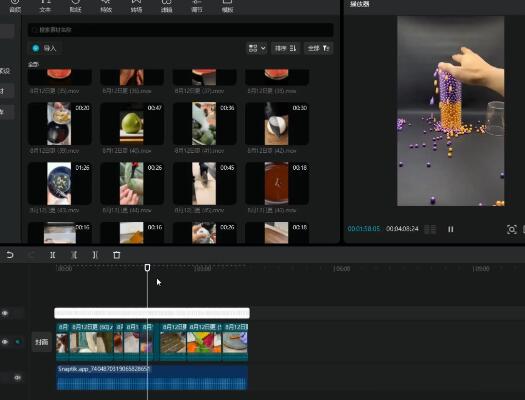Click the vertical video preview in player
The height and width of the screenshot is (400, 525).
coord(450,111)
